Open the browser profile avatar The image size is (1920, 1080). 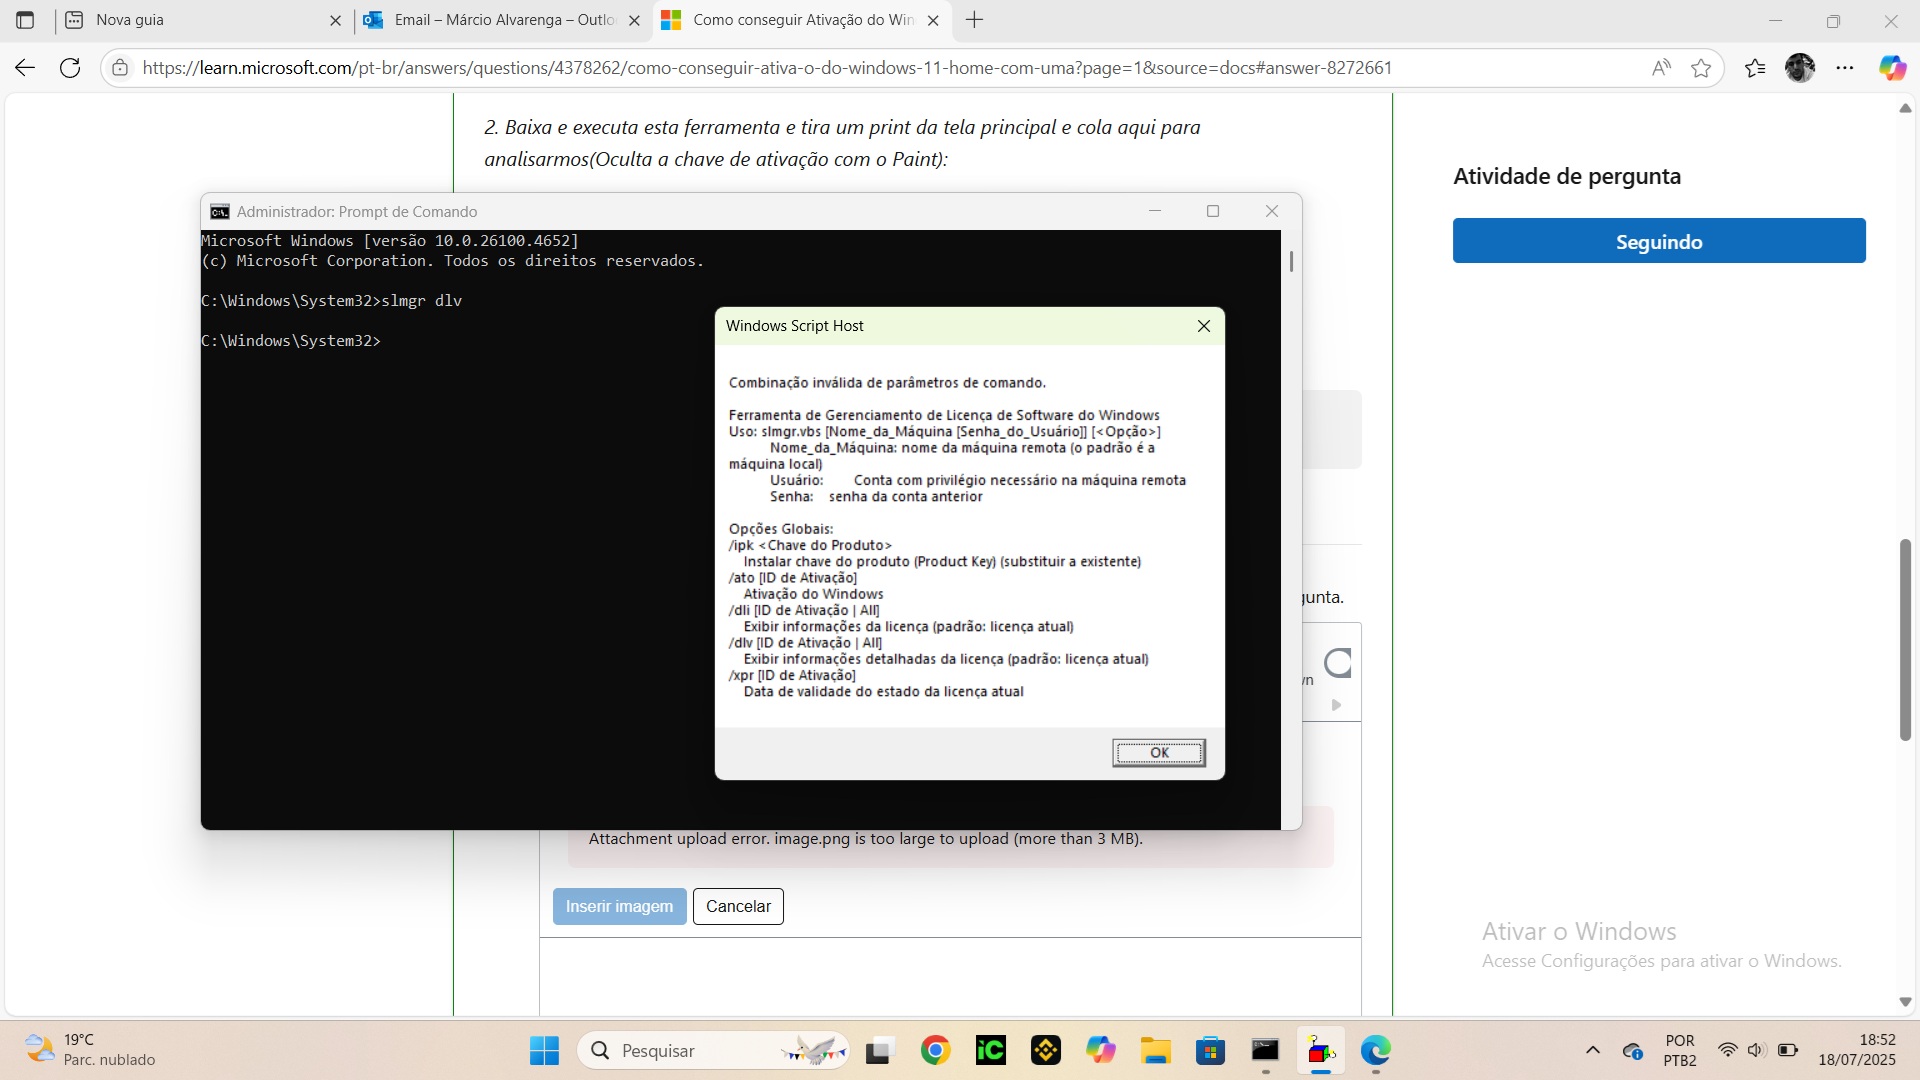click(x=1800, y=68)
